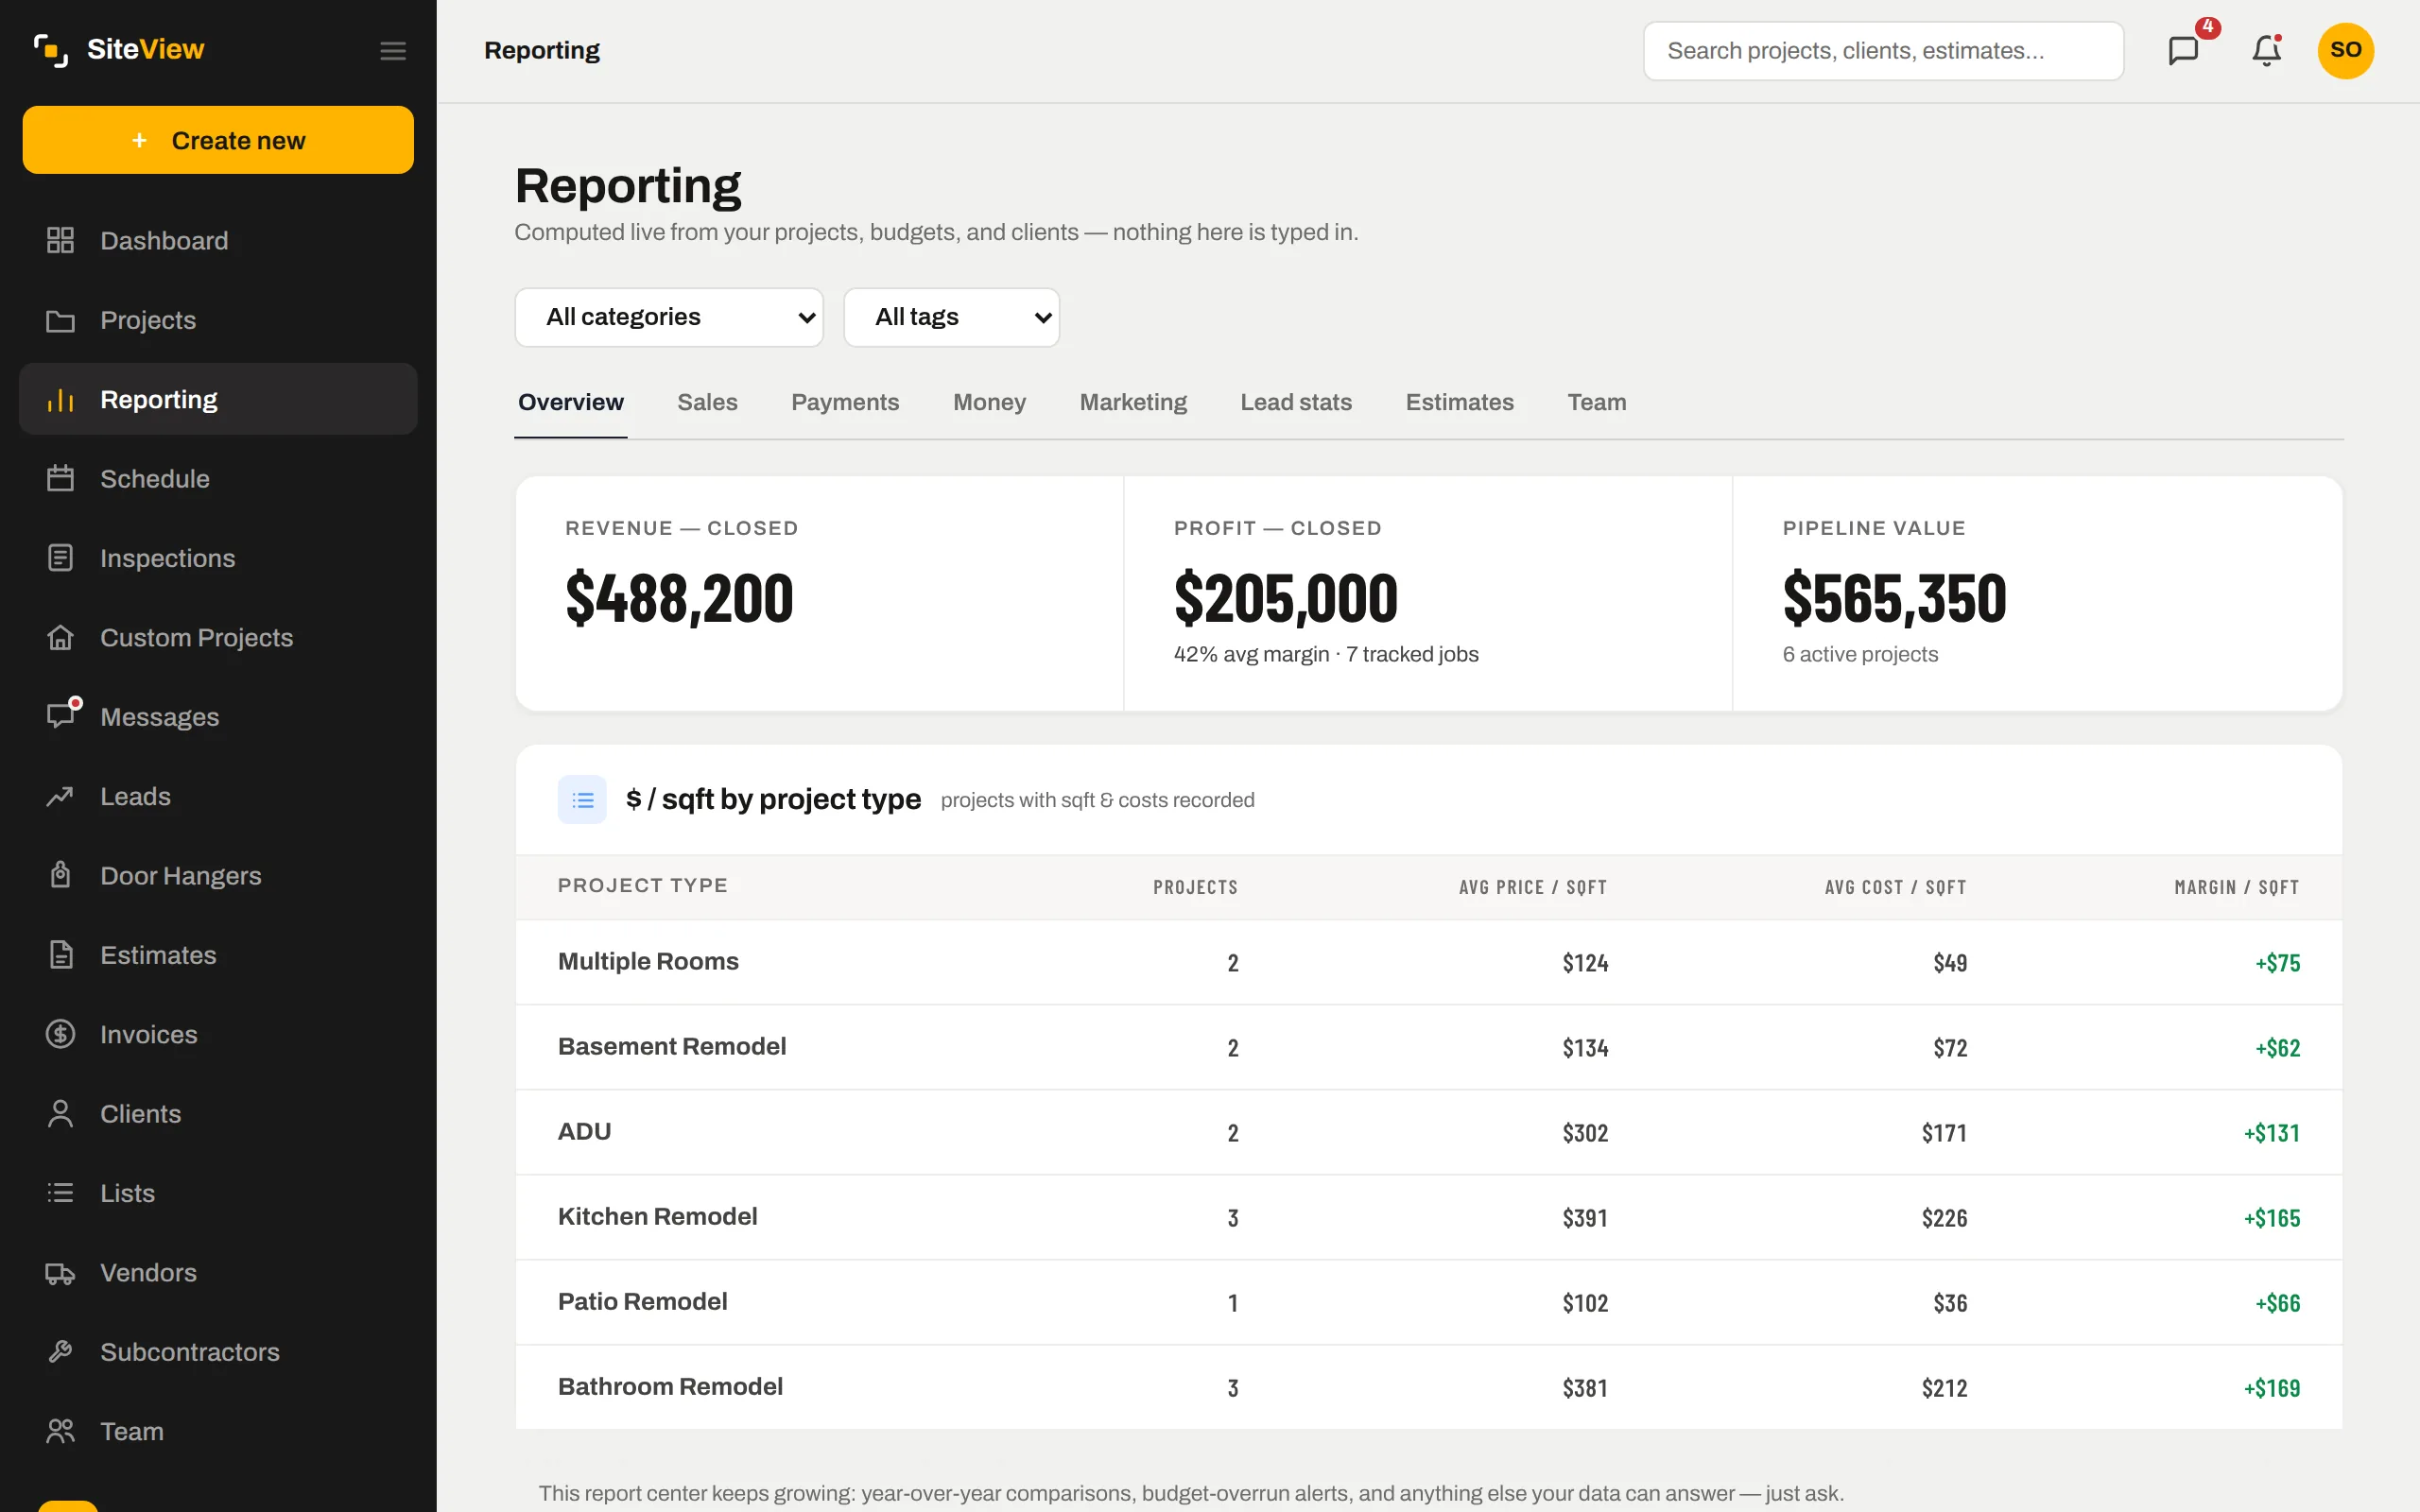This screenshot has height=1512, width=2420.
Task: Click the Subcontractors wrench icon
Action: tap(60, 1352)
